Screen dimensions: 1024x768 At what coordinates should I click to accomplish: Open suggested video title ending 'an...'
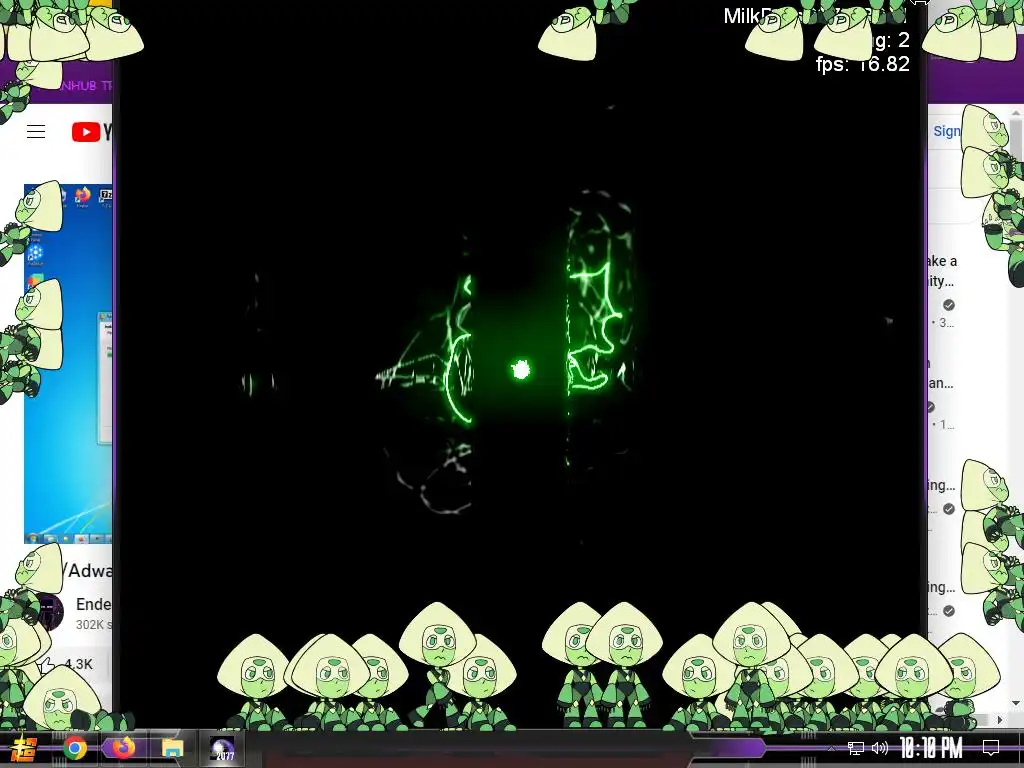[941, 383]
